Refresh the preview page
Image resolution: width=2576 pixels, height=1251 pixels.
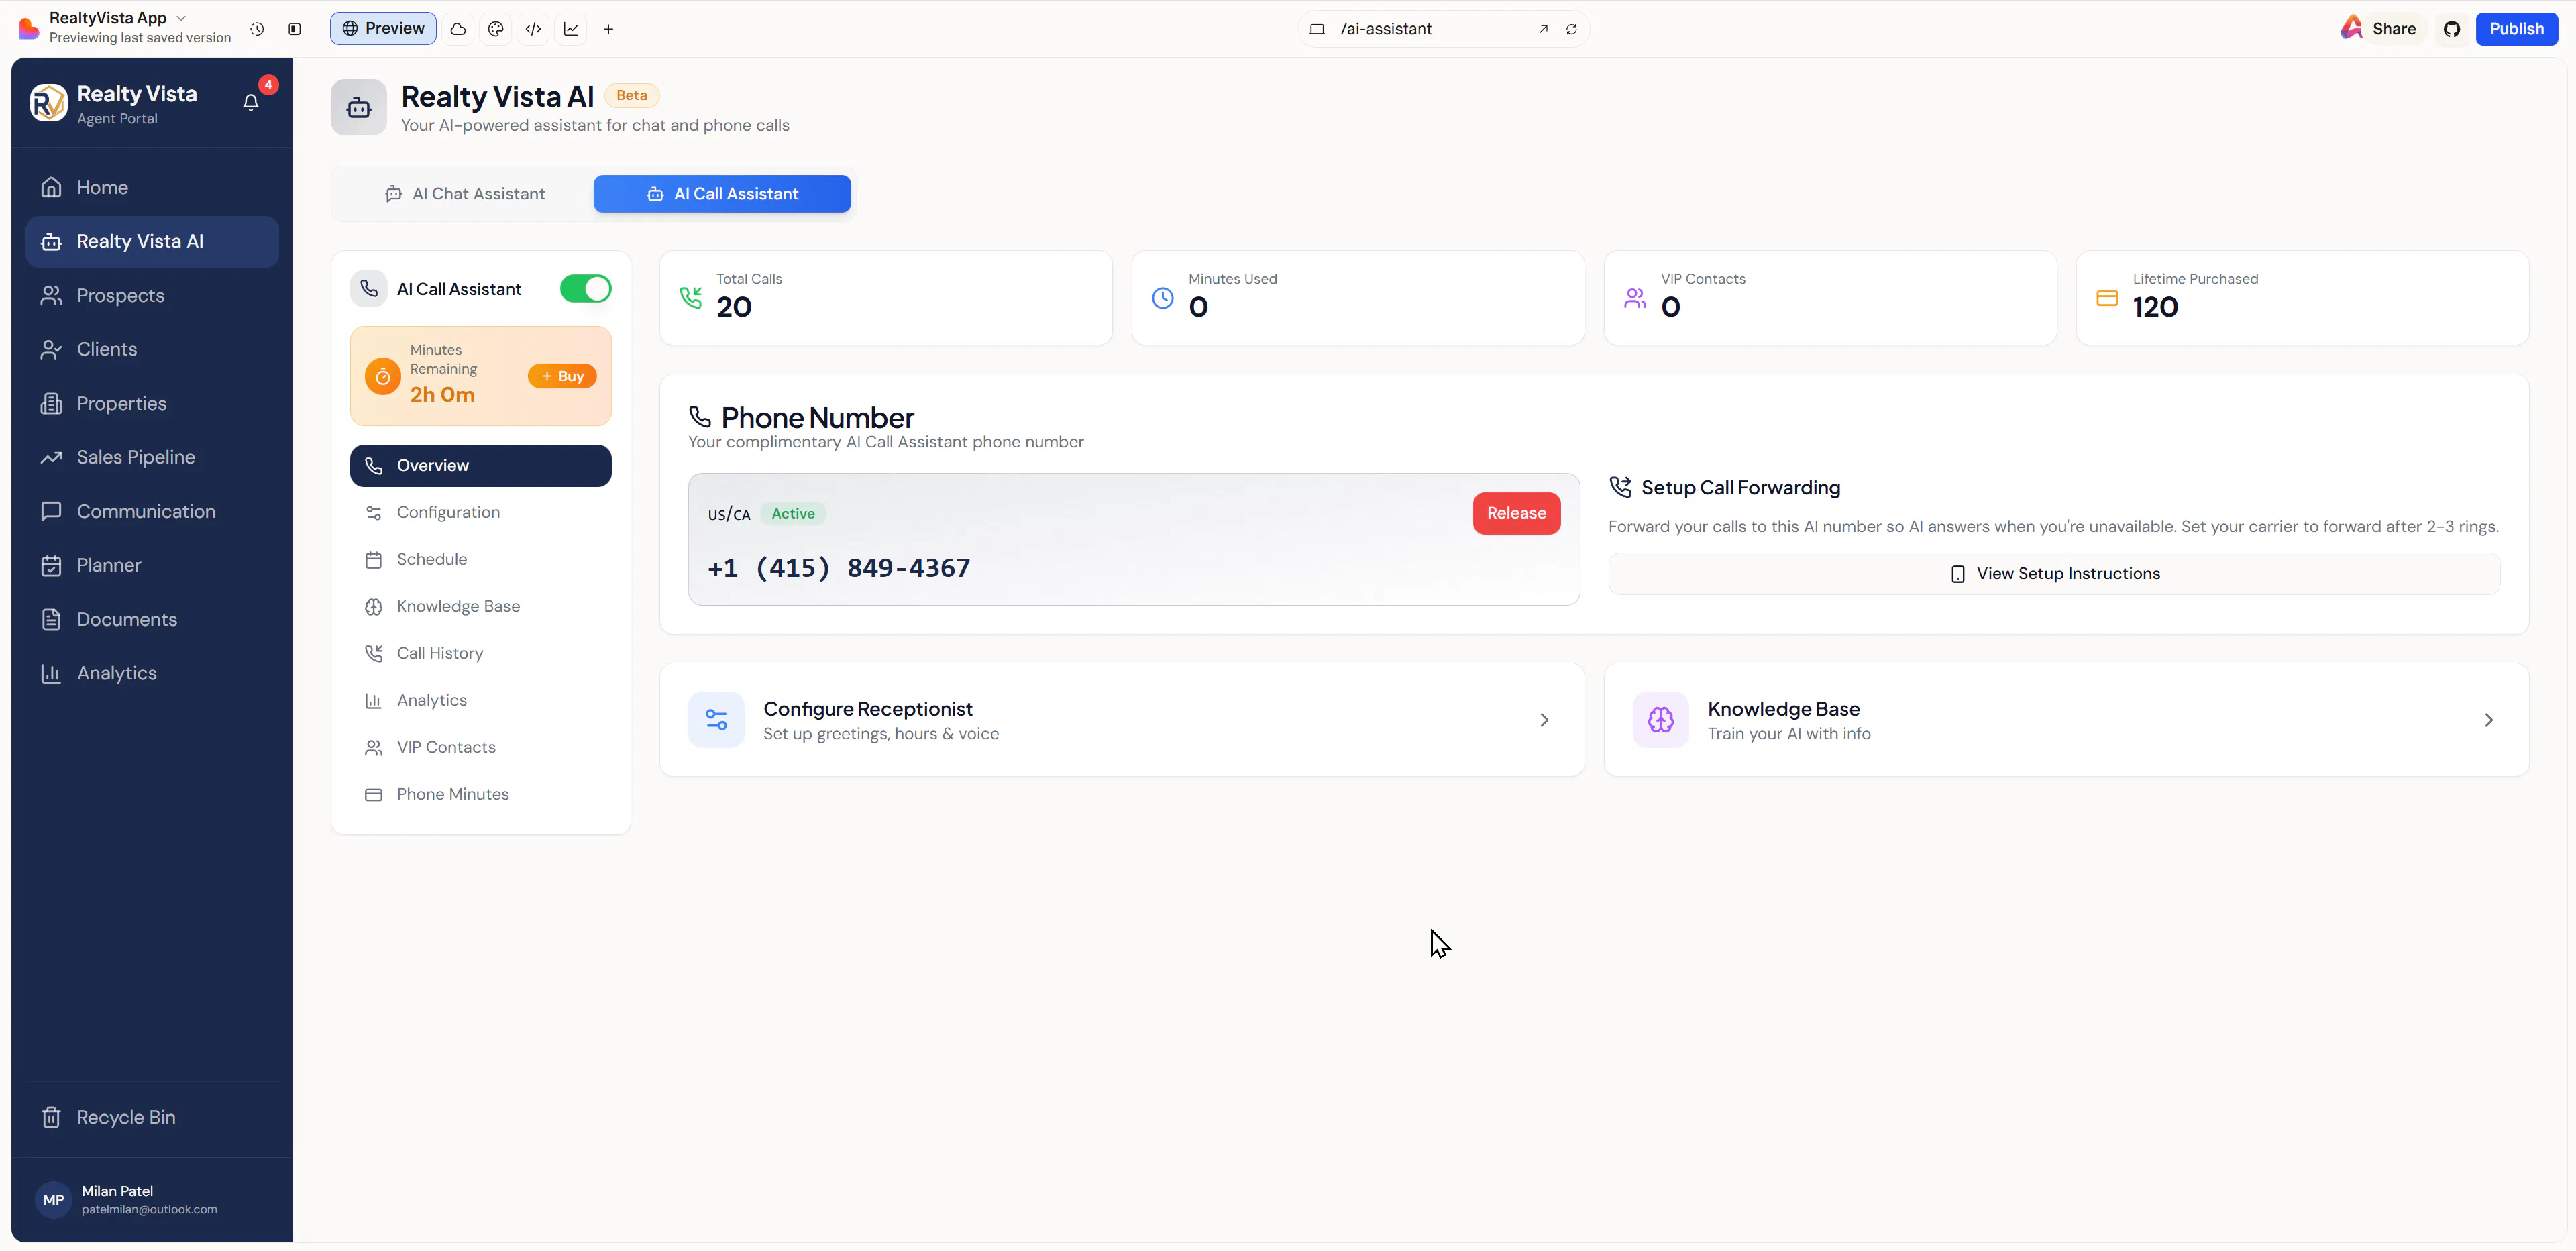tap(1572, 29)
